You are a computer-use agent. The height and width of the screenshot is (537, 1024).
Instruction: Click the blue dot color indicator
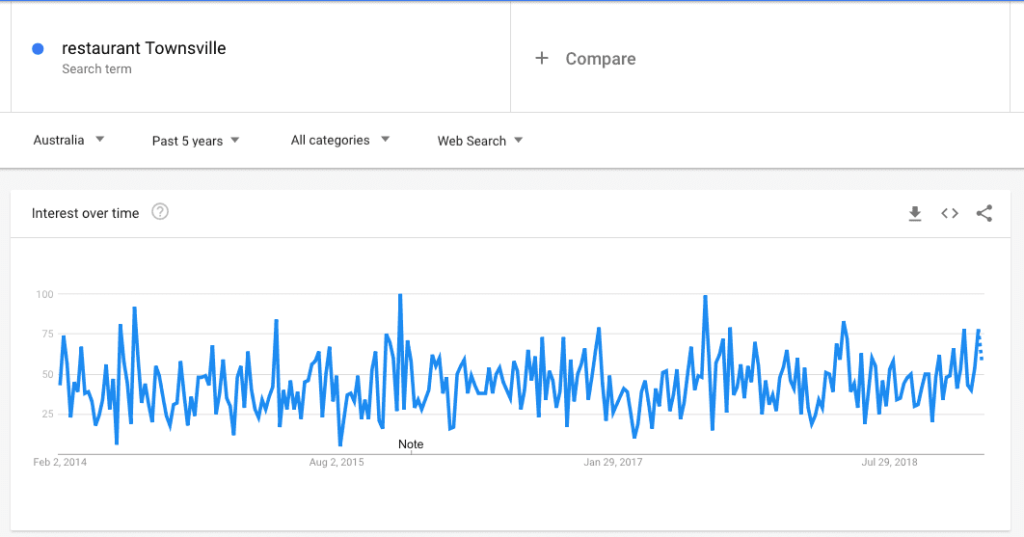tap(38, 49)
